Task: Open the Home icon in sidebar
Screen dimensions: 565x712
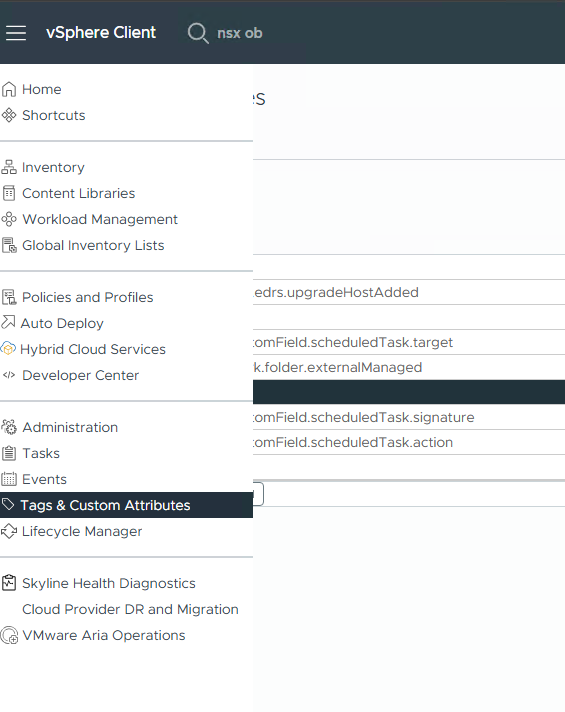Action: point(9,89)
